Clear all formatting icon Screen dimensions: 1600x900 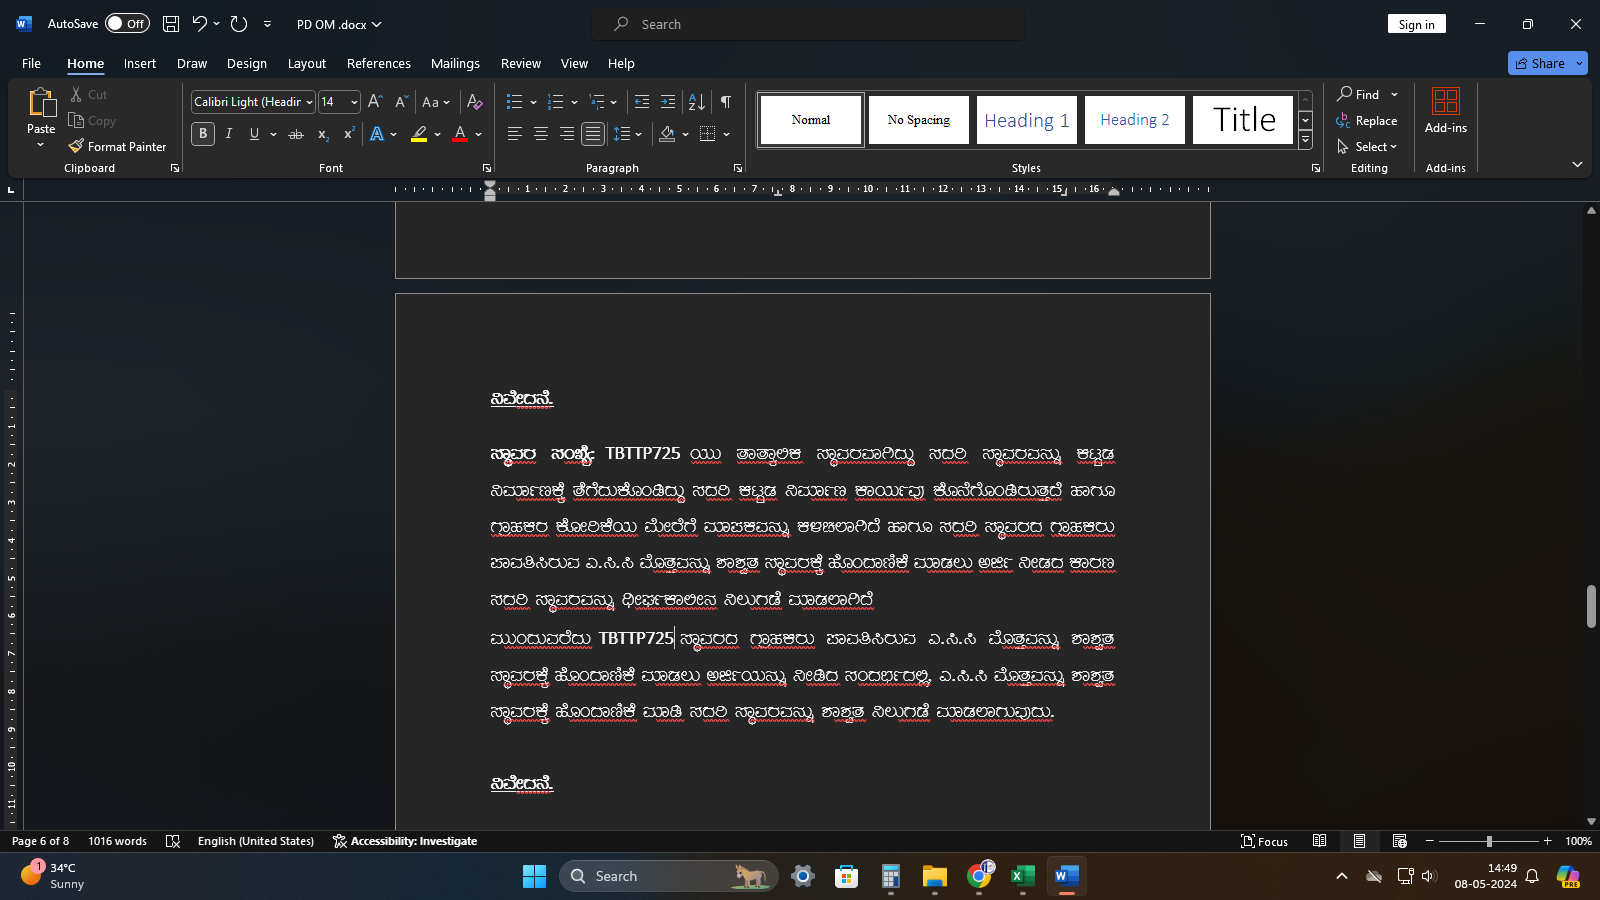[x=475, y=102]
